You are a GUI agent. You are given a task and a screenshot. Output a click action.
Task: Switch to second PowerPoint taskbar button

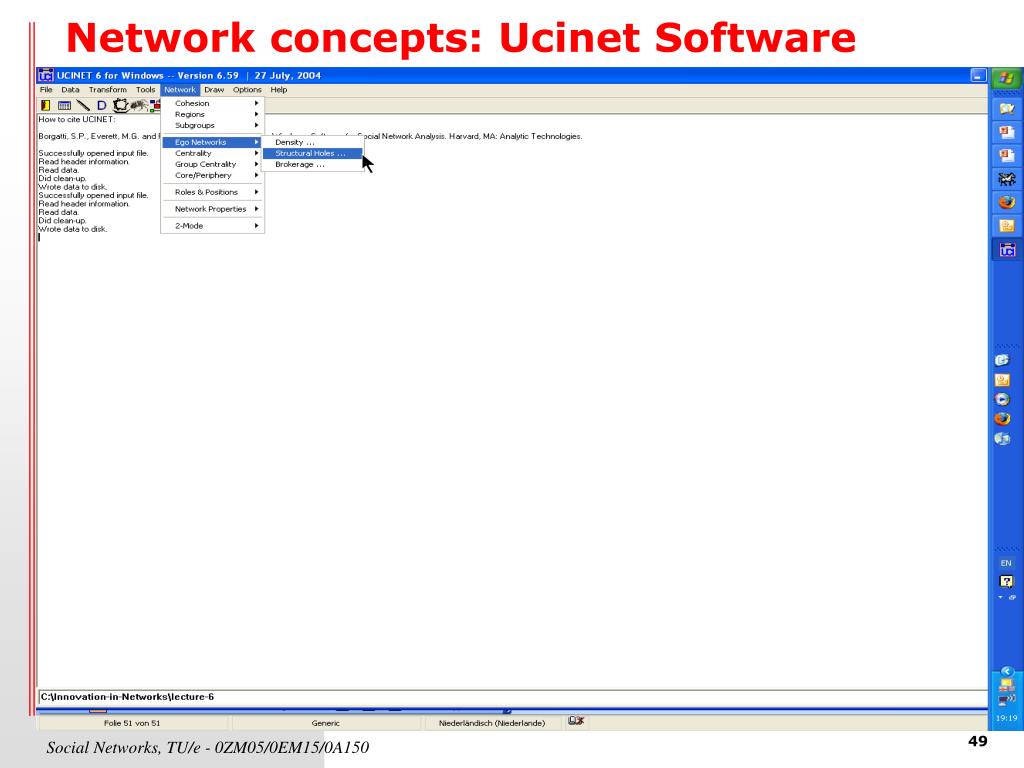coord(1007,155)
